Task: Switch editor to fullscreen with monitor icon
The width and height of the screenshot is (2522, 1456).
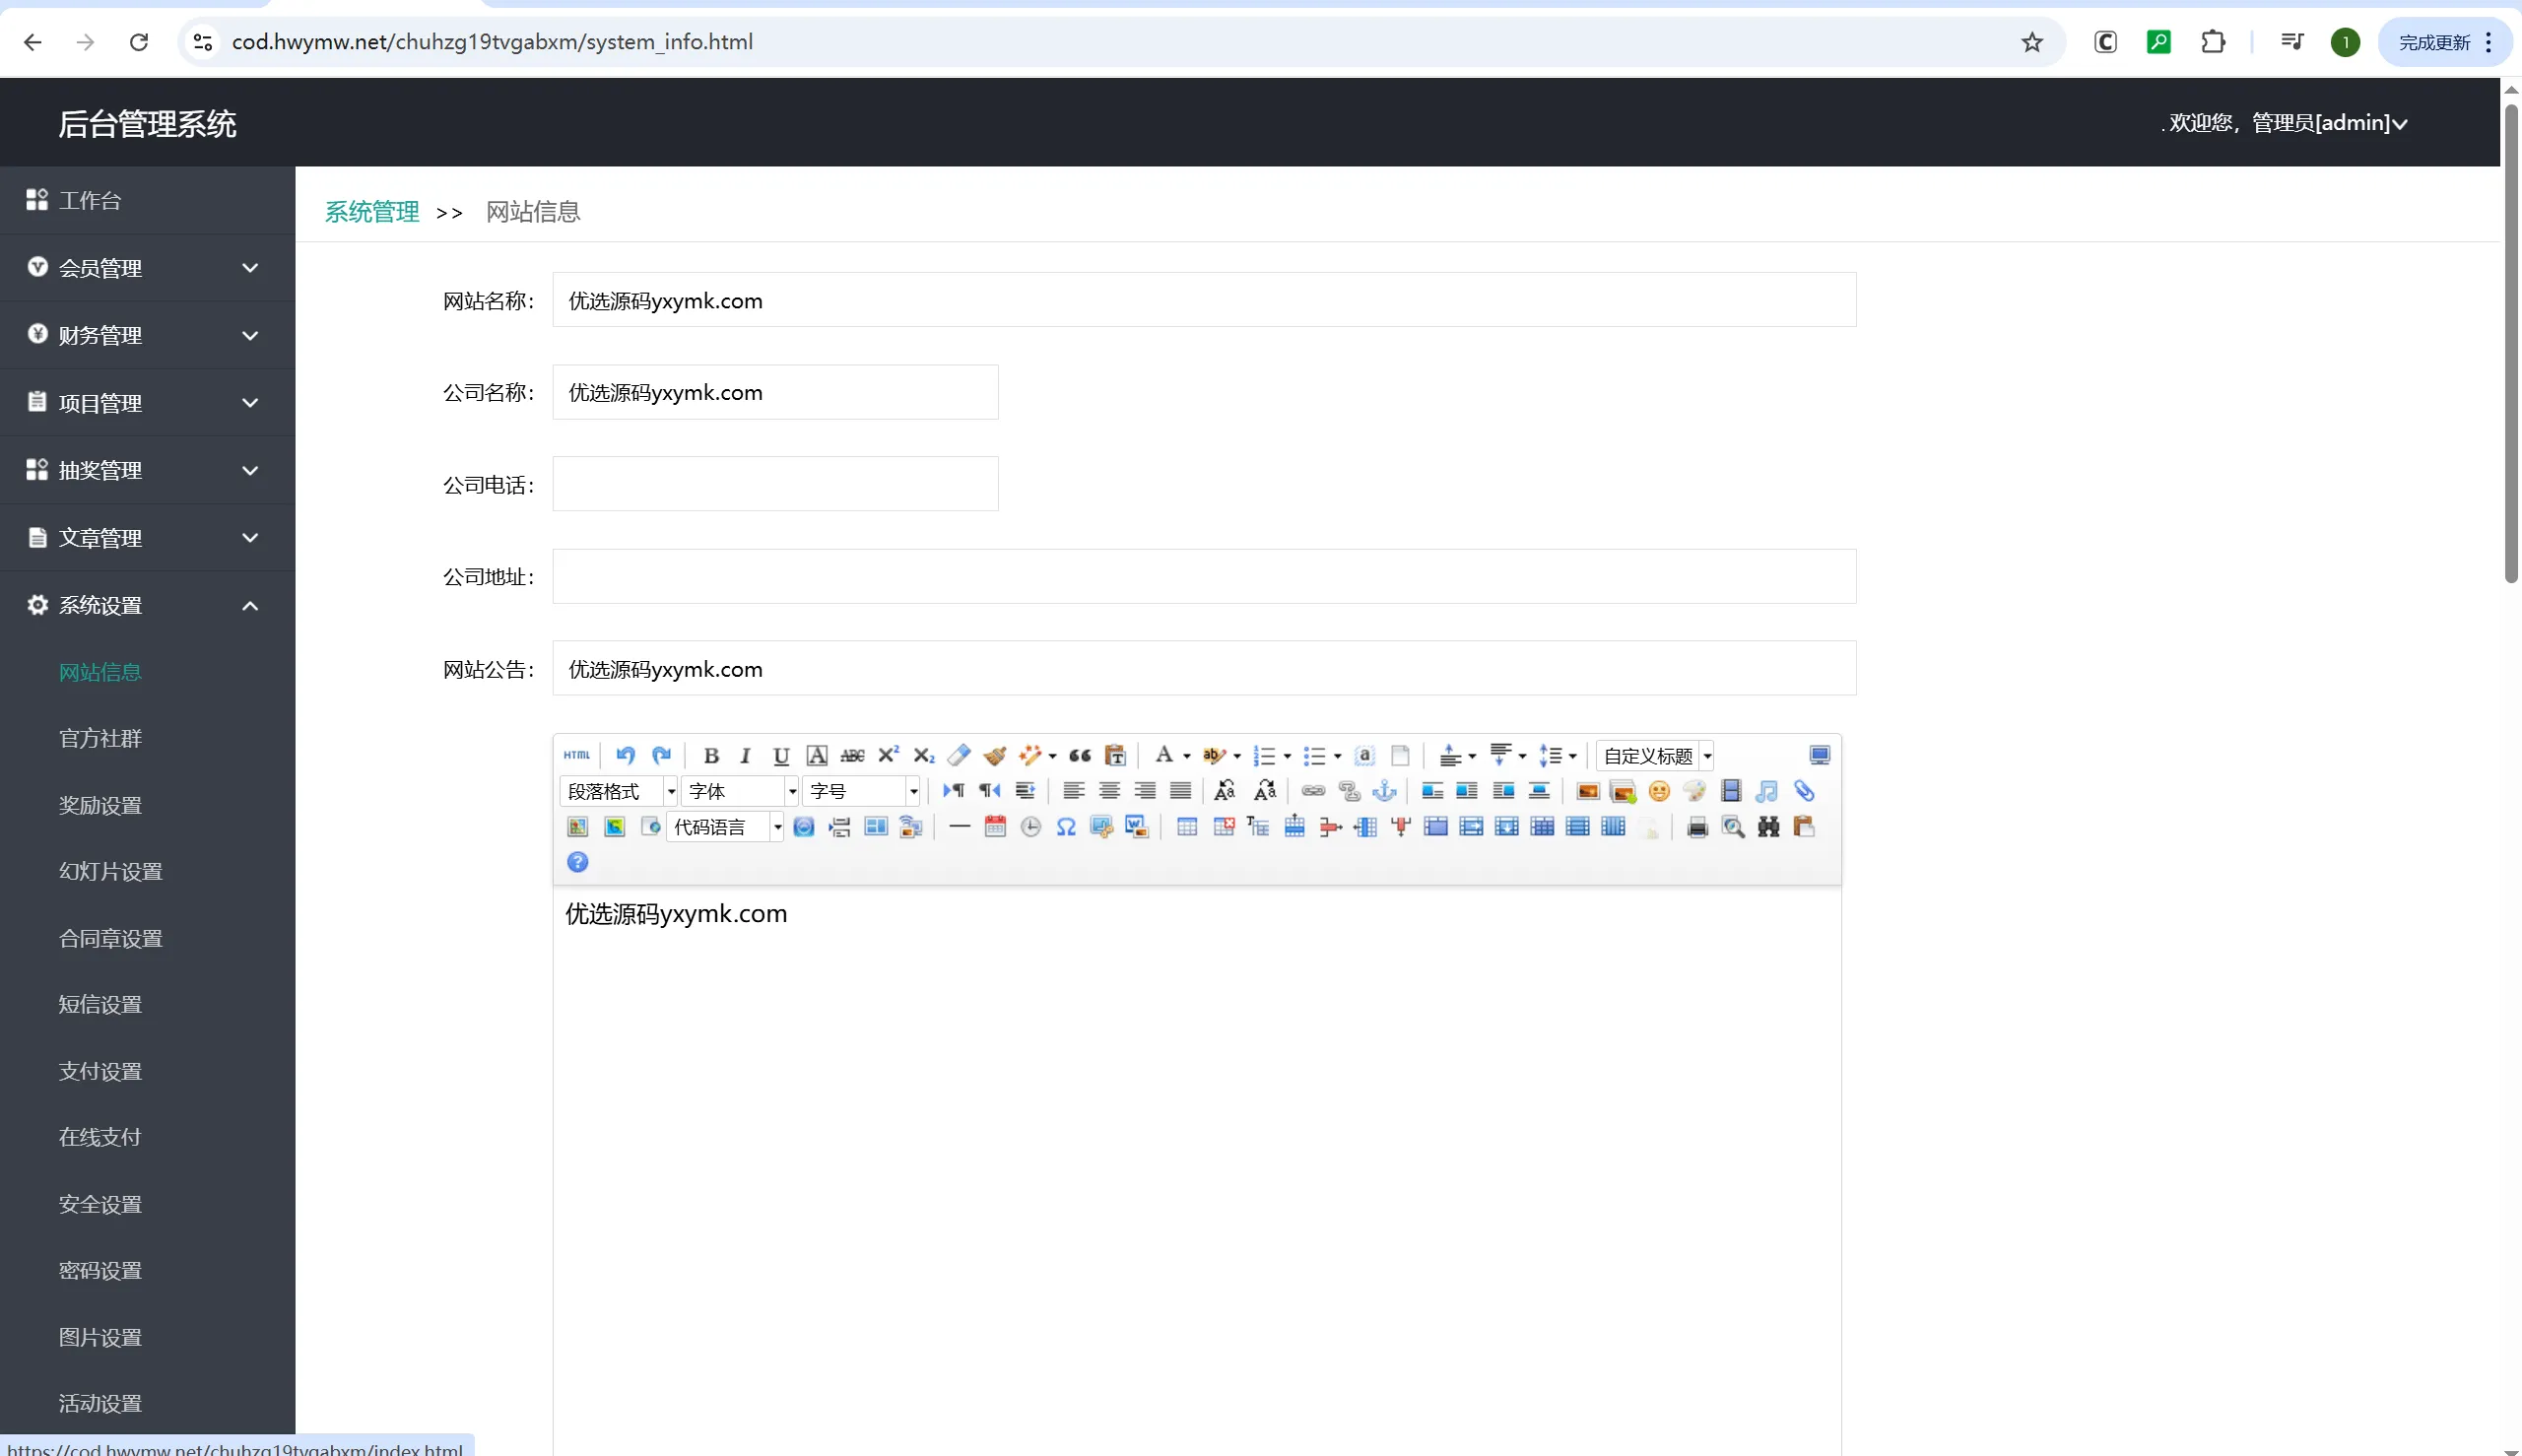Action: (x=1820, y=755)
